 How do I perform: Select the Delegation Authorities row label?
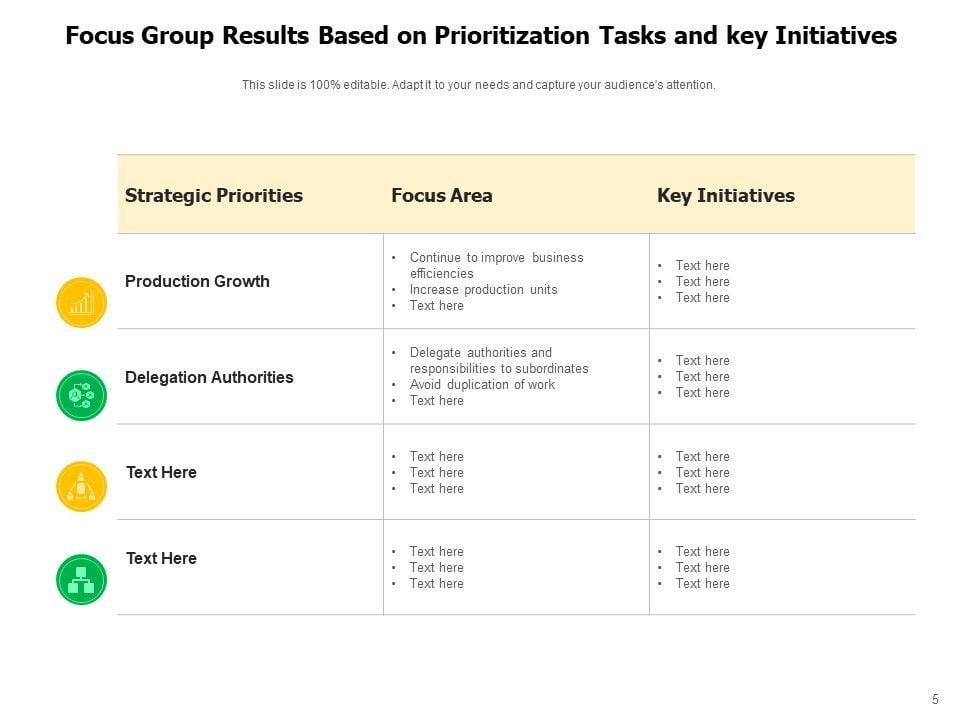[x=209, y=378]
